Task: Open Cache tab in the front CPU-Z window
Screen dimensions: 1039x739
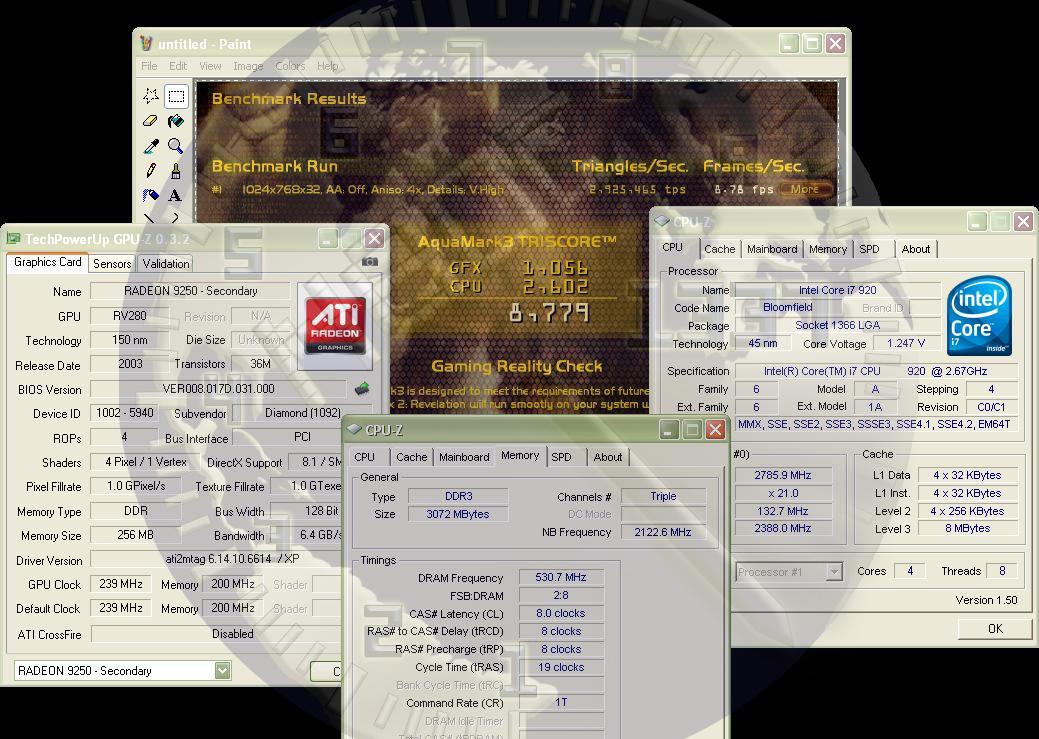Action: point(411,457)
